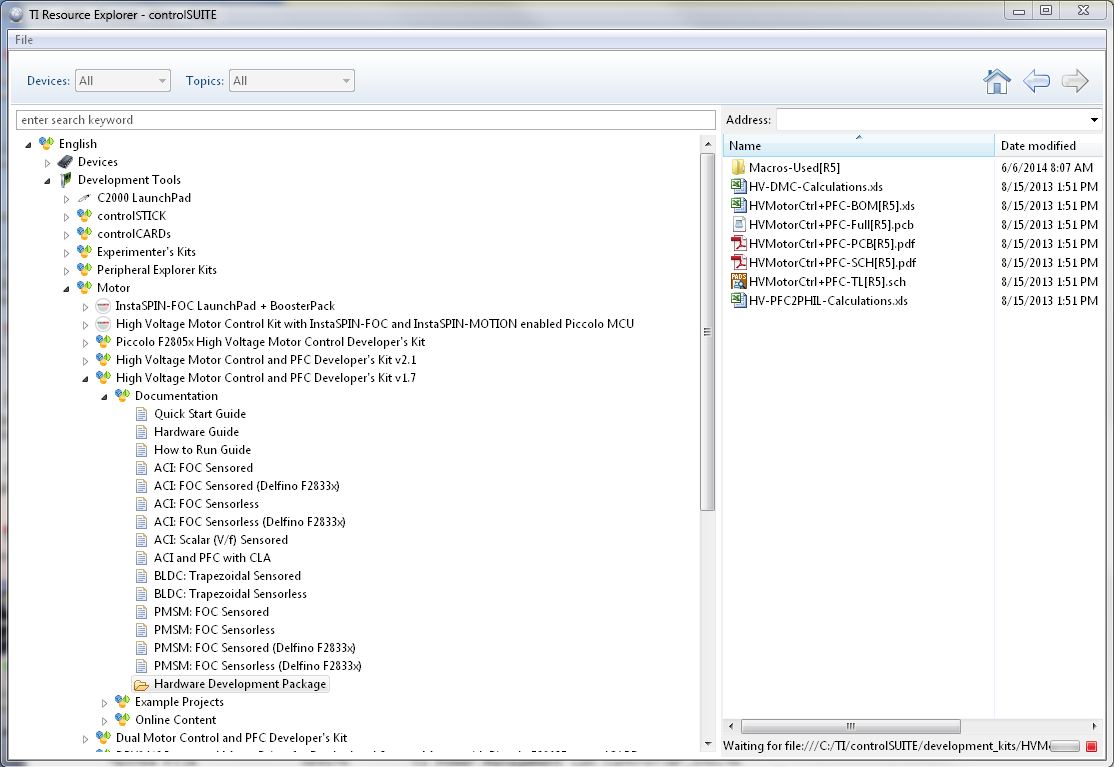The width and height of the screenshot is (1114, 767).
Task: Click the Documentation node icon
Action: click(x=122, y=396)
